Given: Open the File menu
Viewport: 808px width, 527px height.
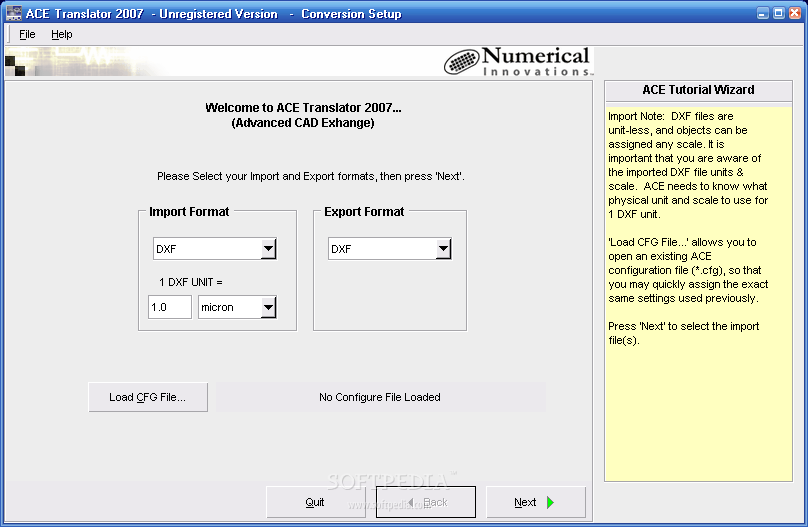Looking at the screenshot, I should [27, 35].
